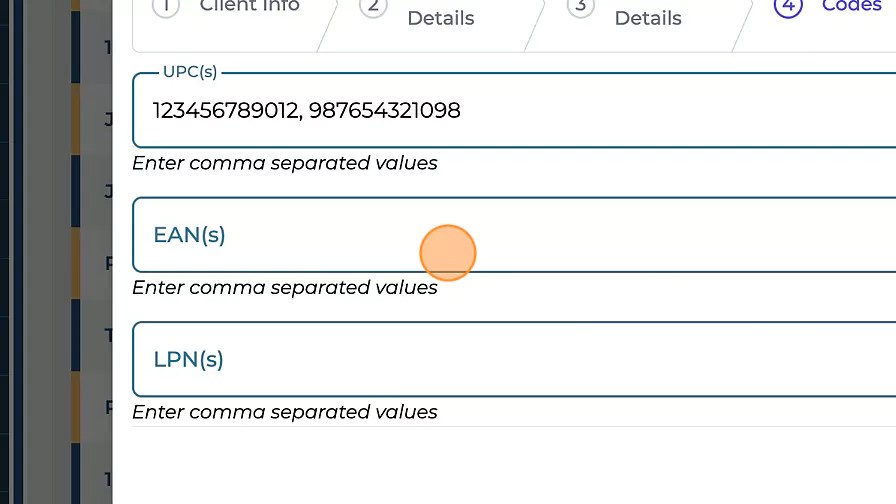896x504 pixels.
Task: Place cursor on the 987654321098 UPC value
Action: pos(385,111)
